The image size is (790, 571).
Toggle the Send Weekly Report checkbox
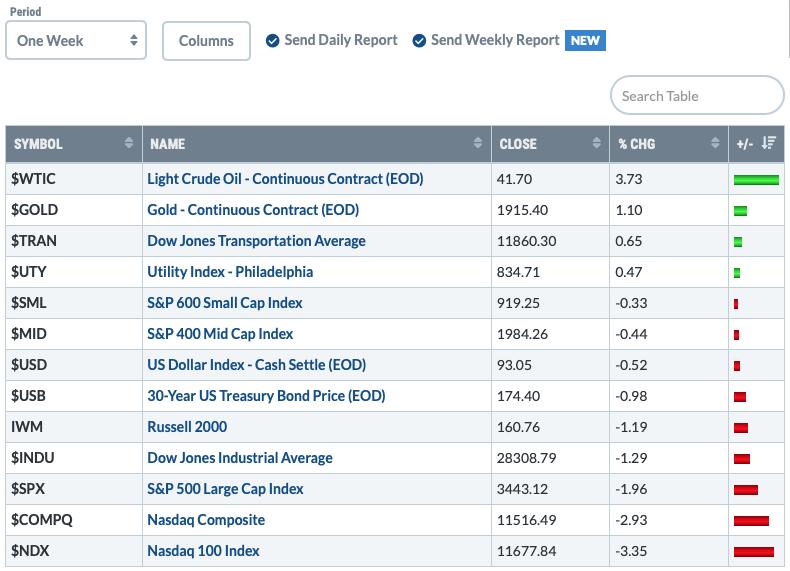[x=419, y=41]
